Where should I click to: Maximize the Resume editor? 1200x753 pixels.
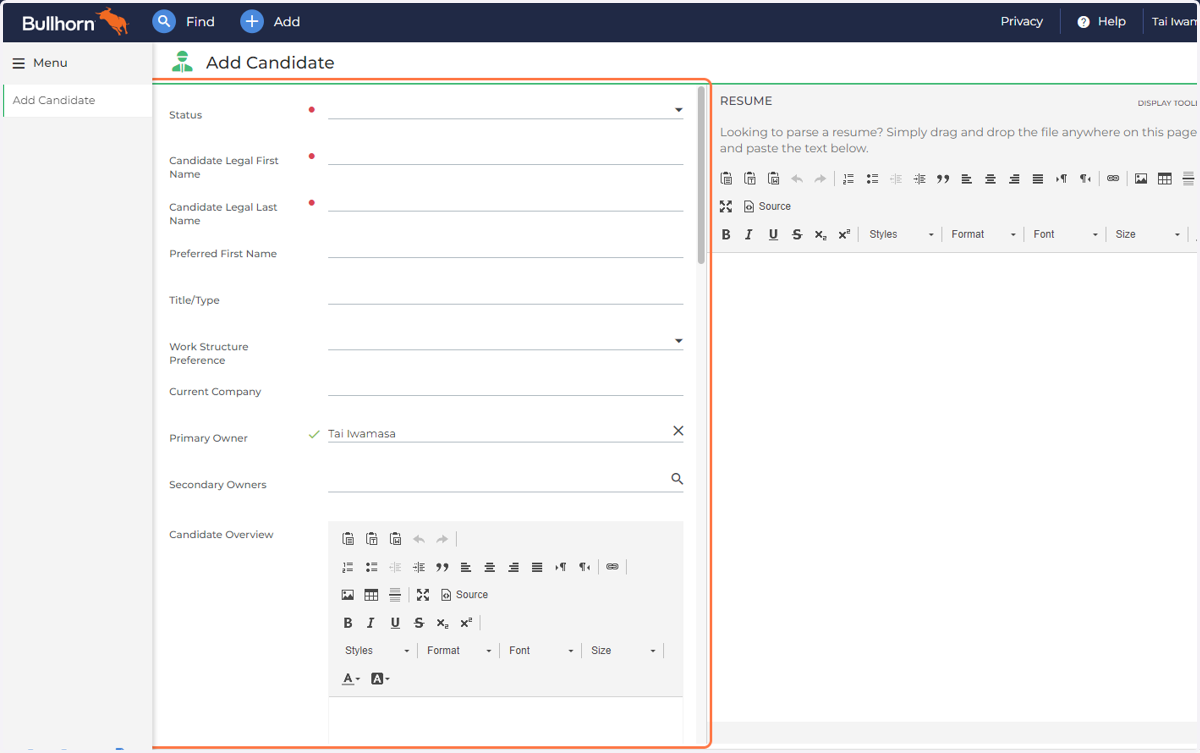(x=726, y=207)
